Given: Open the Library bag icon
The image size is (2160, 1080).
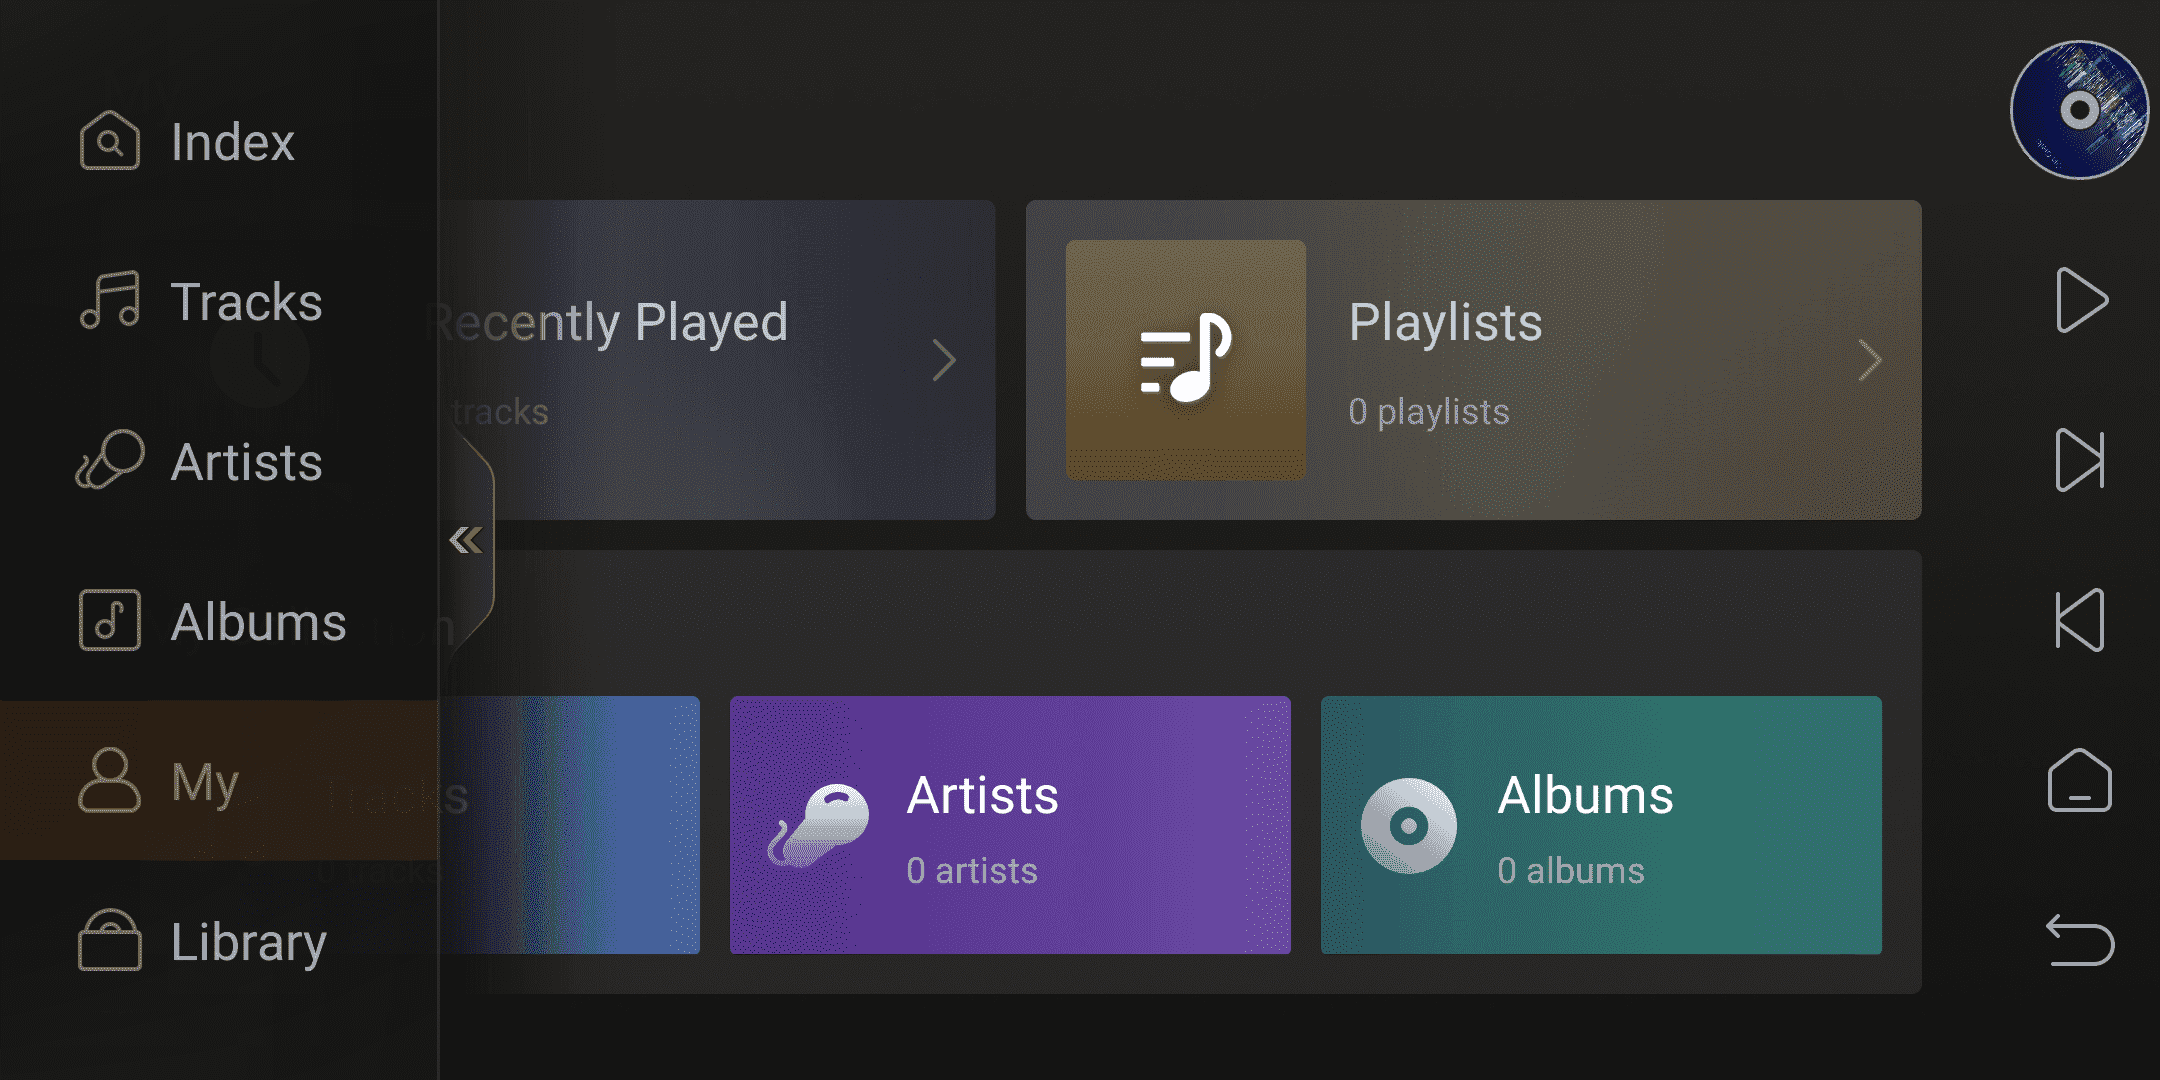Looking at the screenshot, I should coord(109,940).
